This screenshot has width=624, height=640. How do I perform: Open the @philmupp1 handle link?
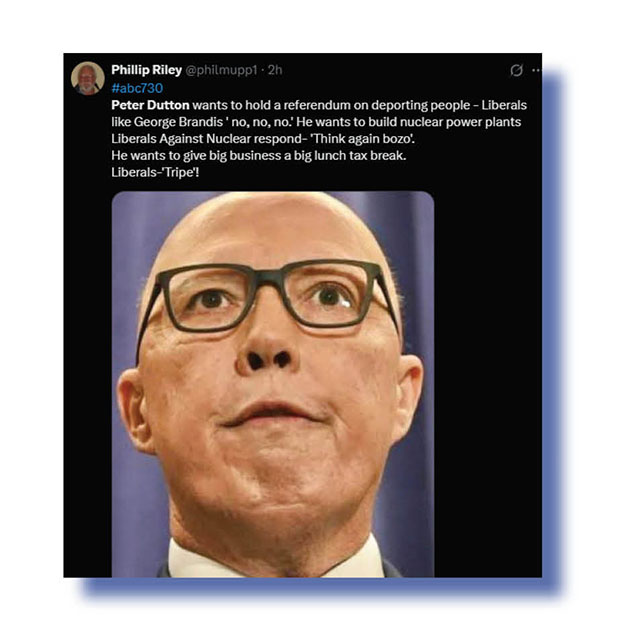pyautogui.click(x=221, y=70)
